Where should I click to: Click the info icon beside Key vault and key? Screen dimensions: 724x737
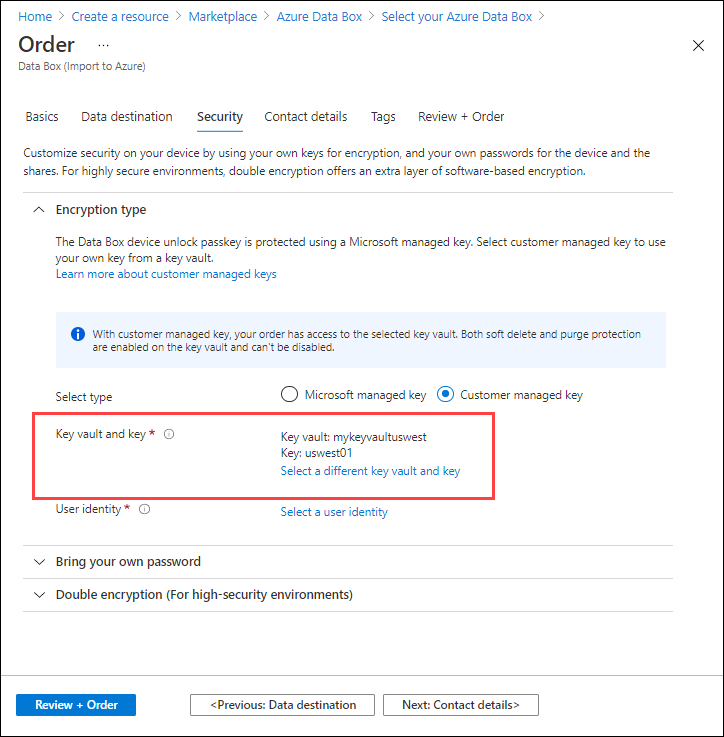[169, 435]
